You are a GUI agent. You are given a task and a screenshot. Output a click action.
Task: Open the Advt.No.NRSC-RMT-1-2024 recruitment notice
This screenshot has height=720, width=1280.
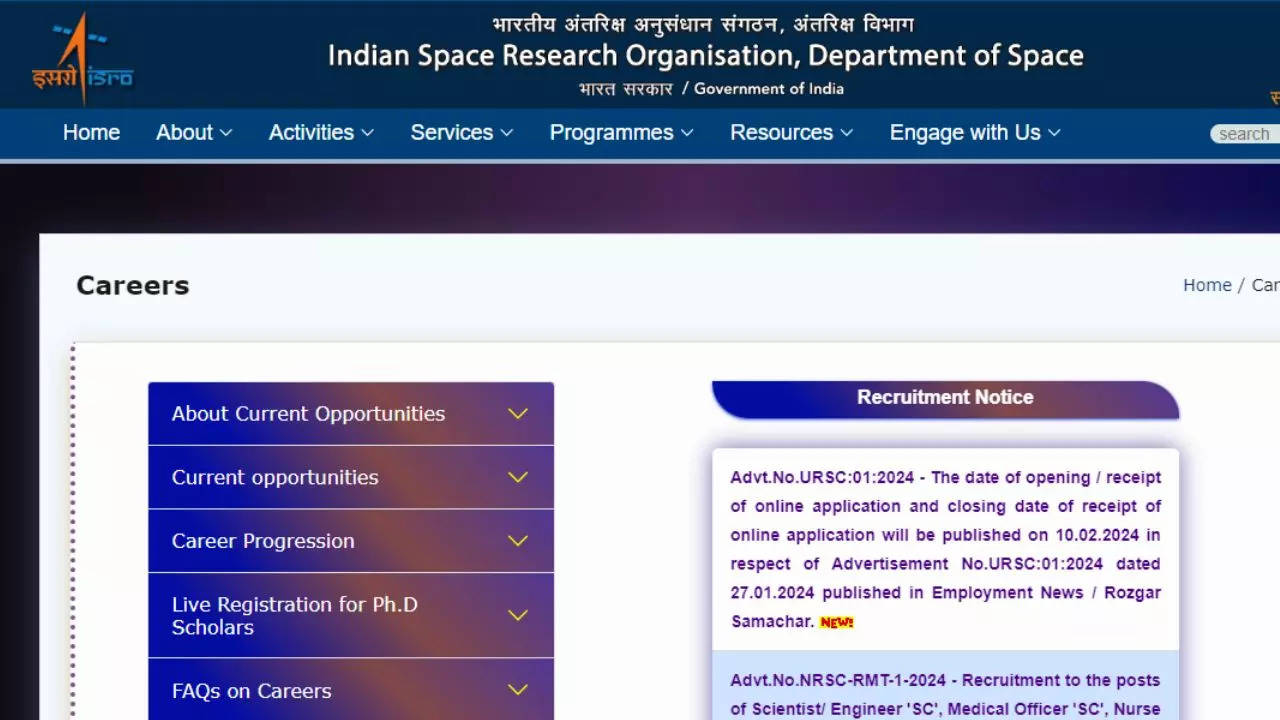(946, 695)
